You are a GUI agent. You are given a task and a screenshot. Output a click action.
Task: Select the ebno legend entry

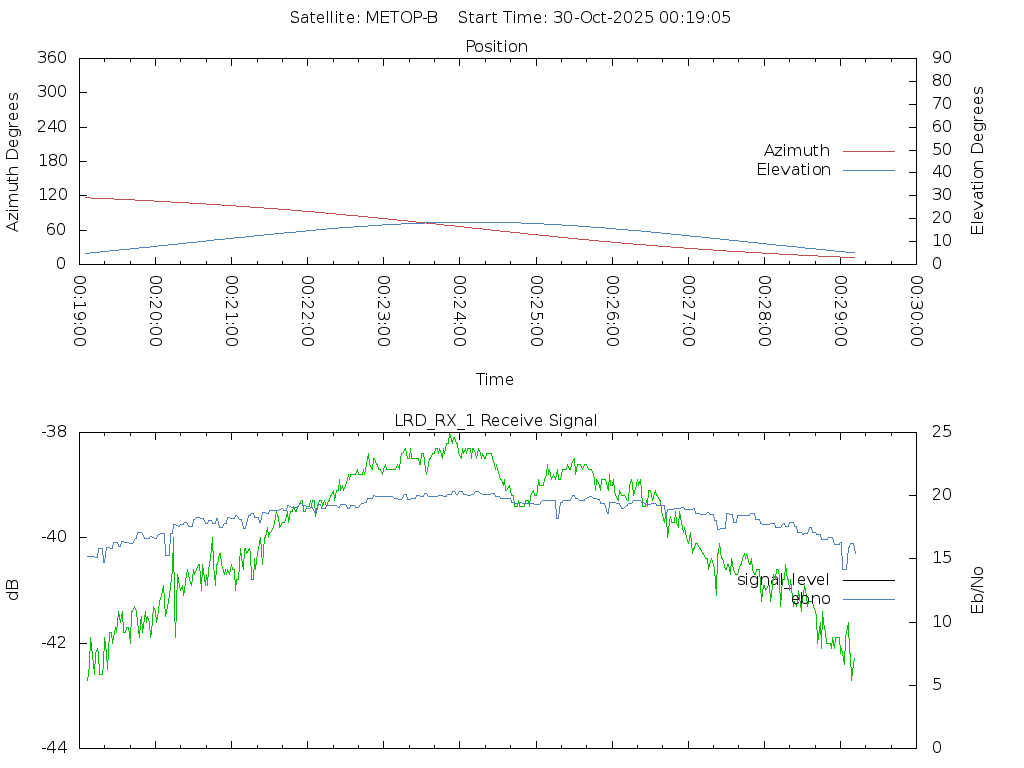(x=810, y=599)
